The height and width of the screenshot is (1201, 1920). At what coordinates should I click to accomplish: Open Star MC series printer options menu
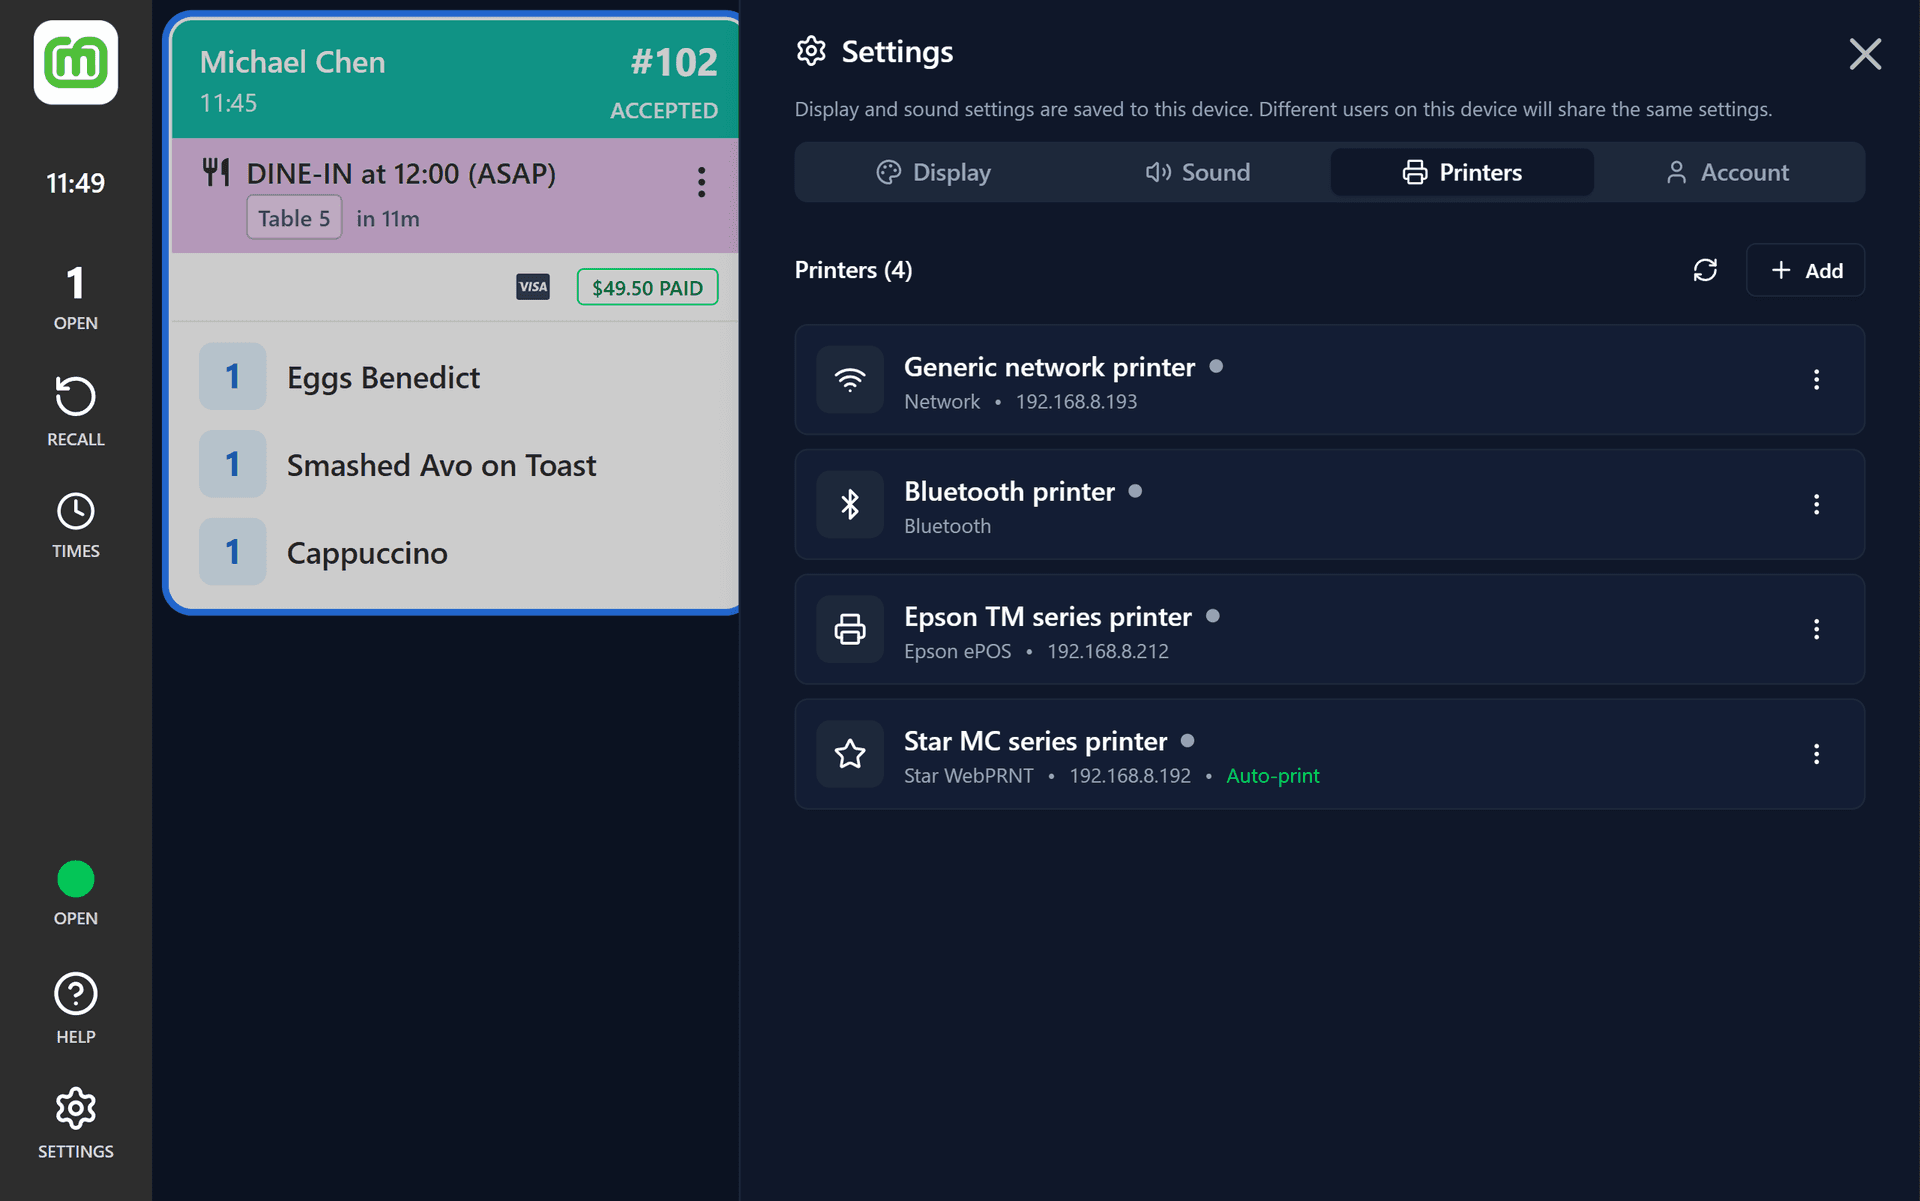click(x=1816, y=754)
